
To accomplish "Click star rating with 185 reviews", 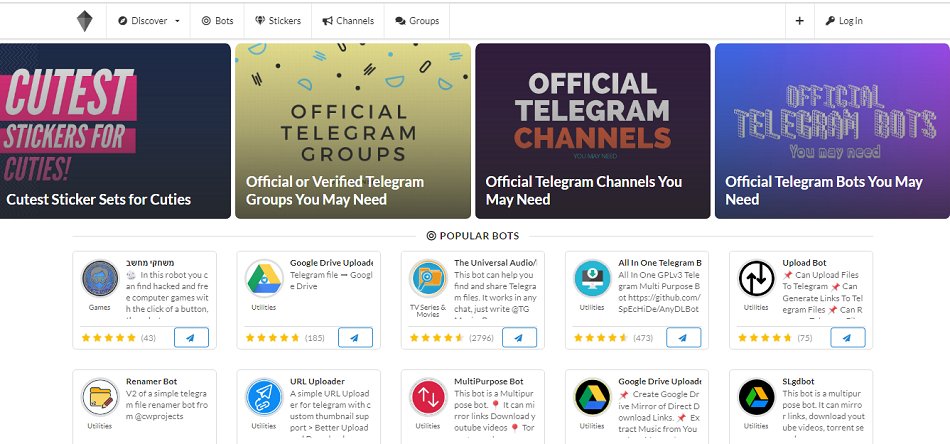I will point(272,337).
